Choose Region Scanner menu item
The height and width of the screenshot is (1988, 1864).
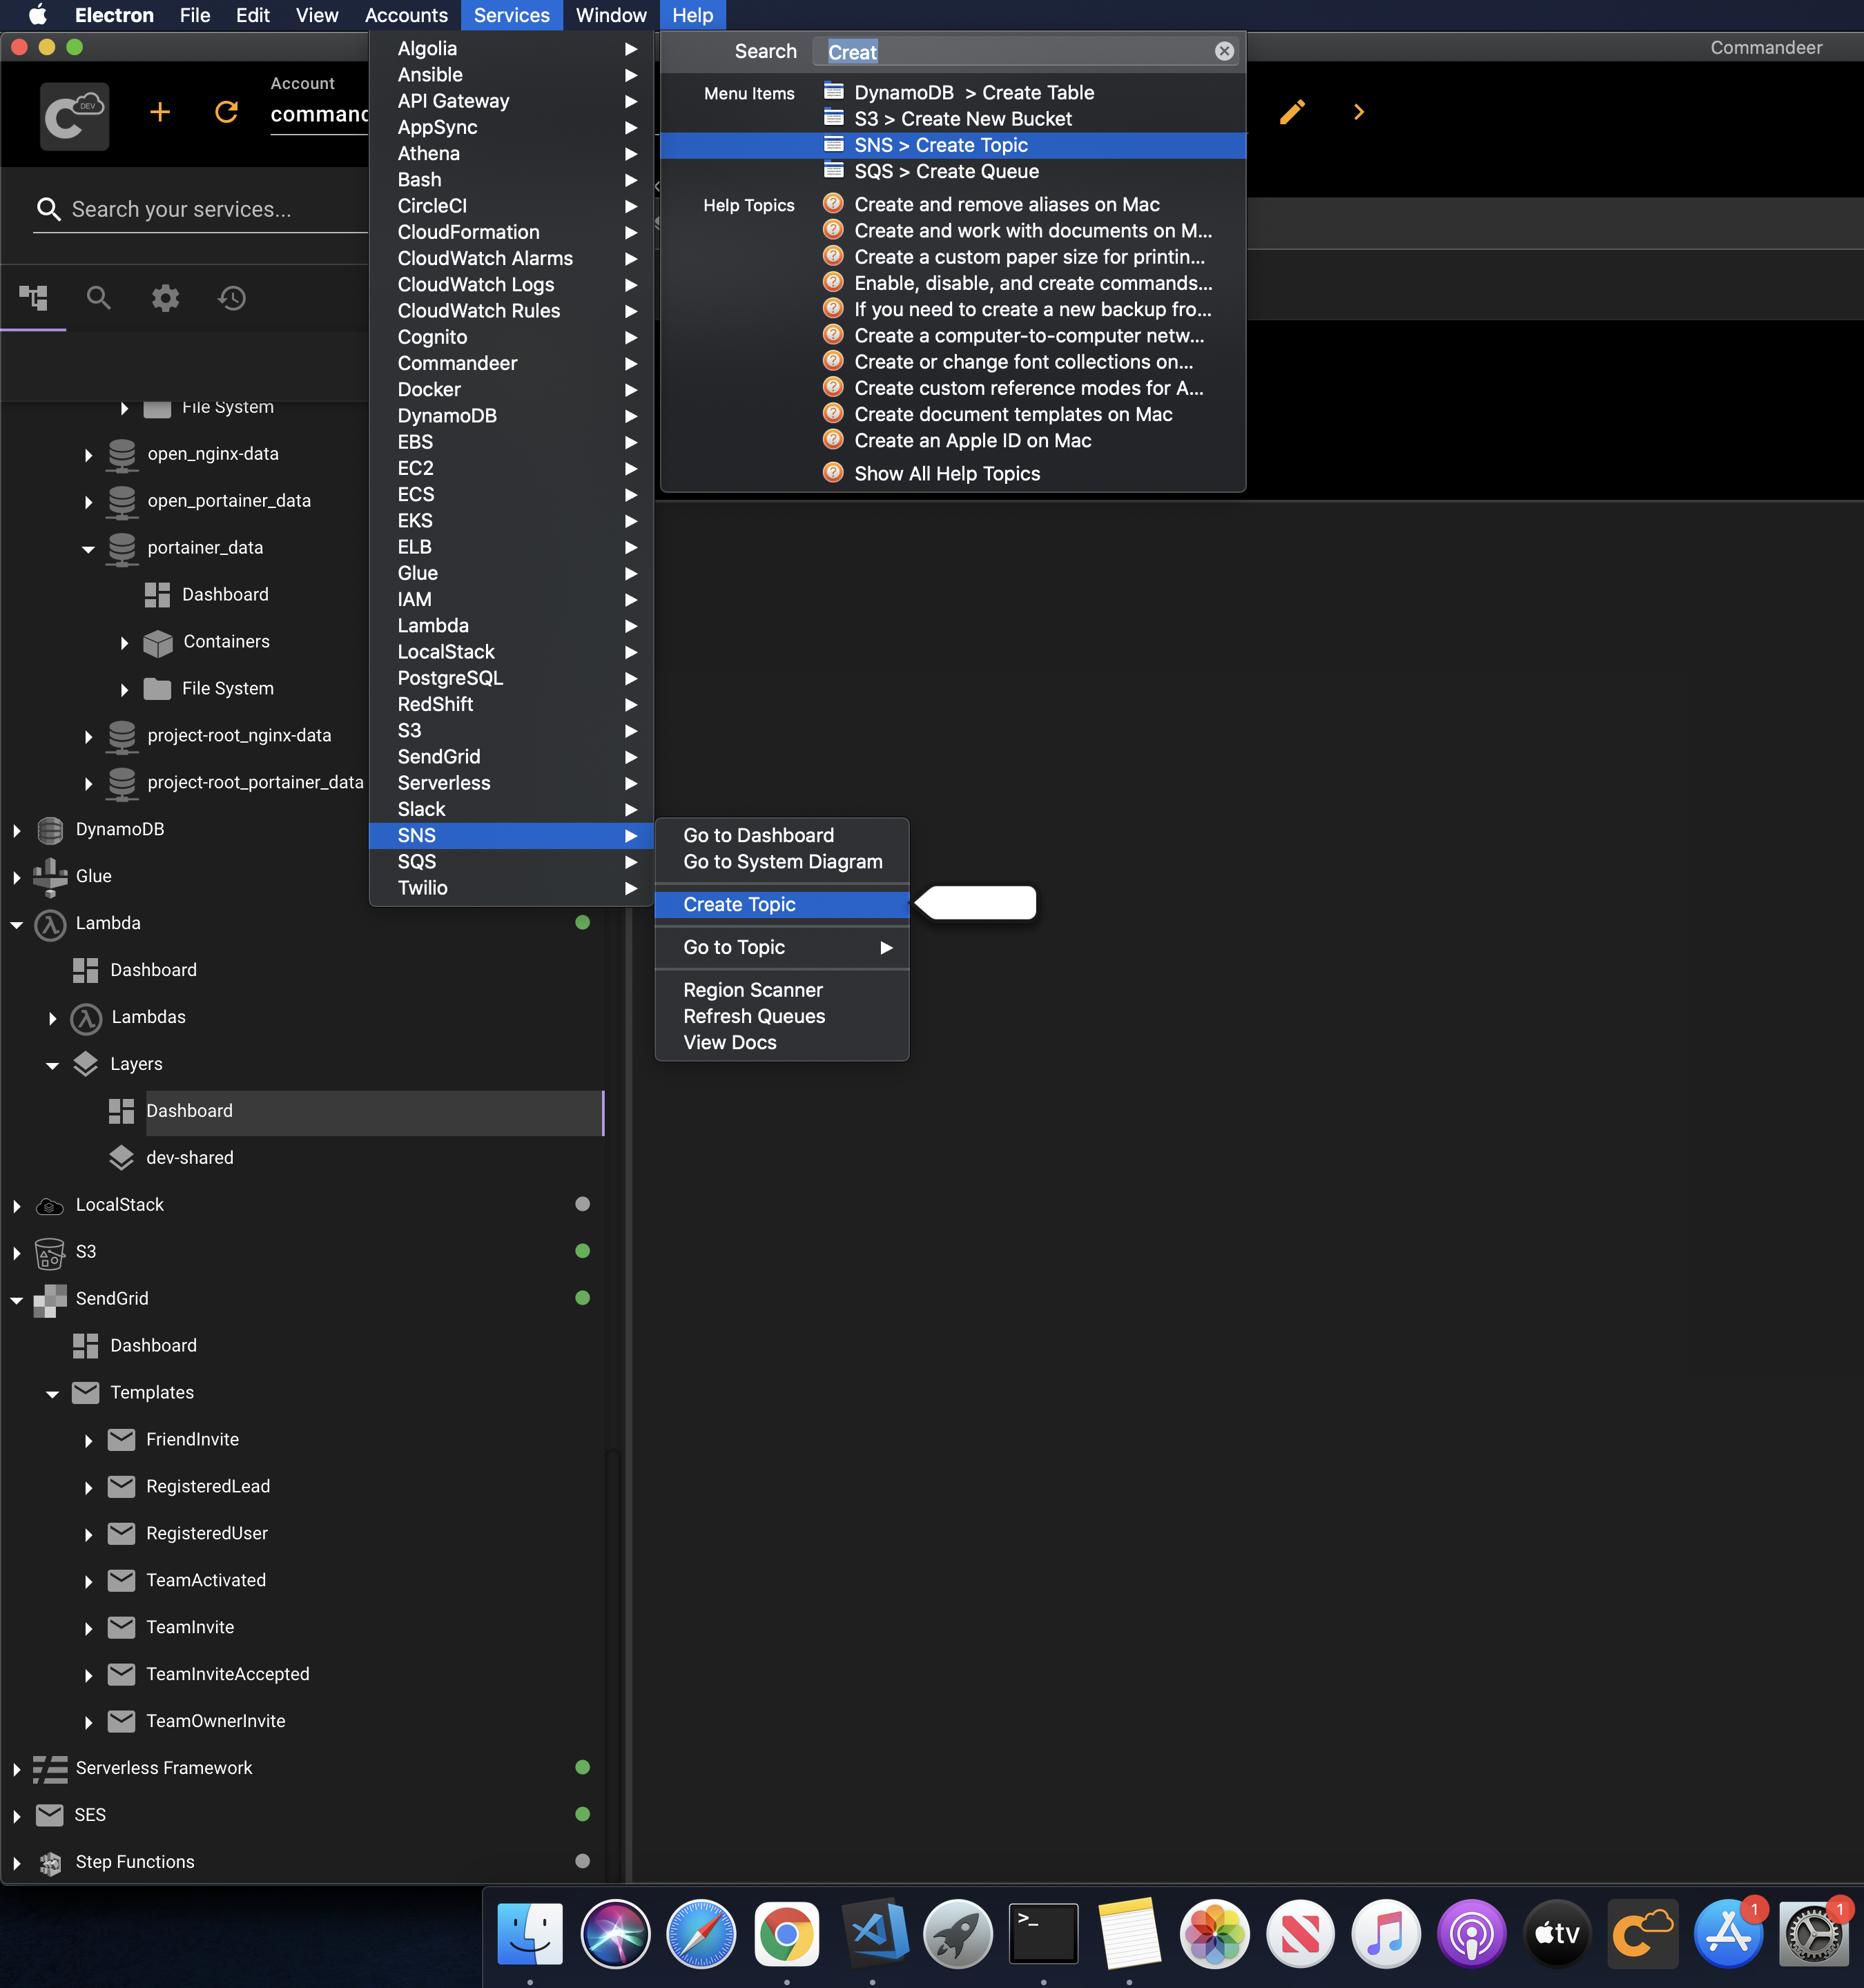click(x=782, y=990)
